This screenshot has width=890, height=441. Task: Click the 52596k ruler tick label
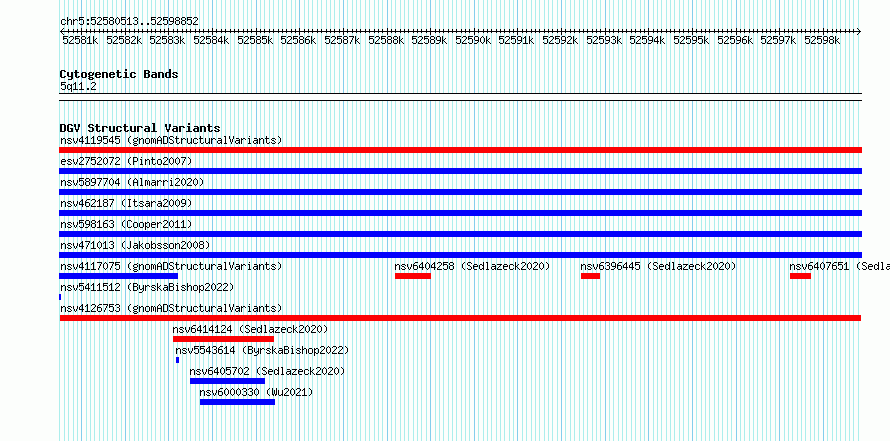(735, 40)
